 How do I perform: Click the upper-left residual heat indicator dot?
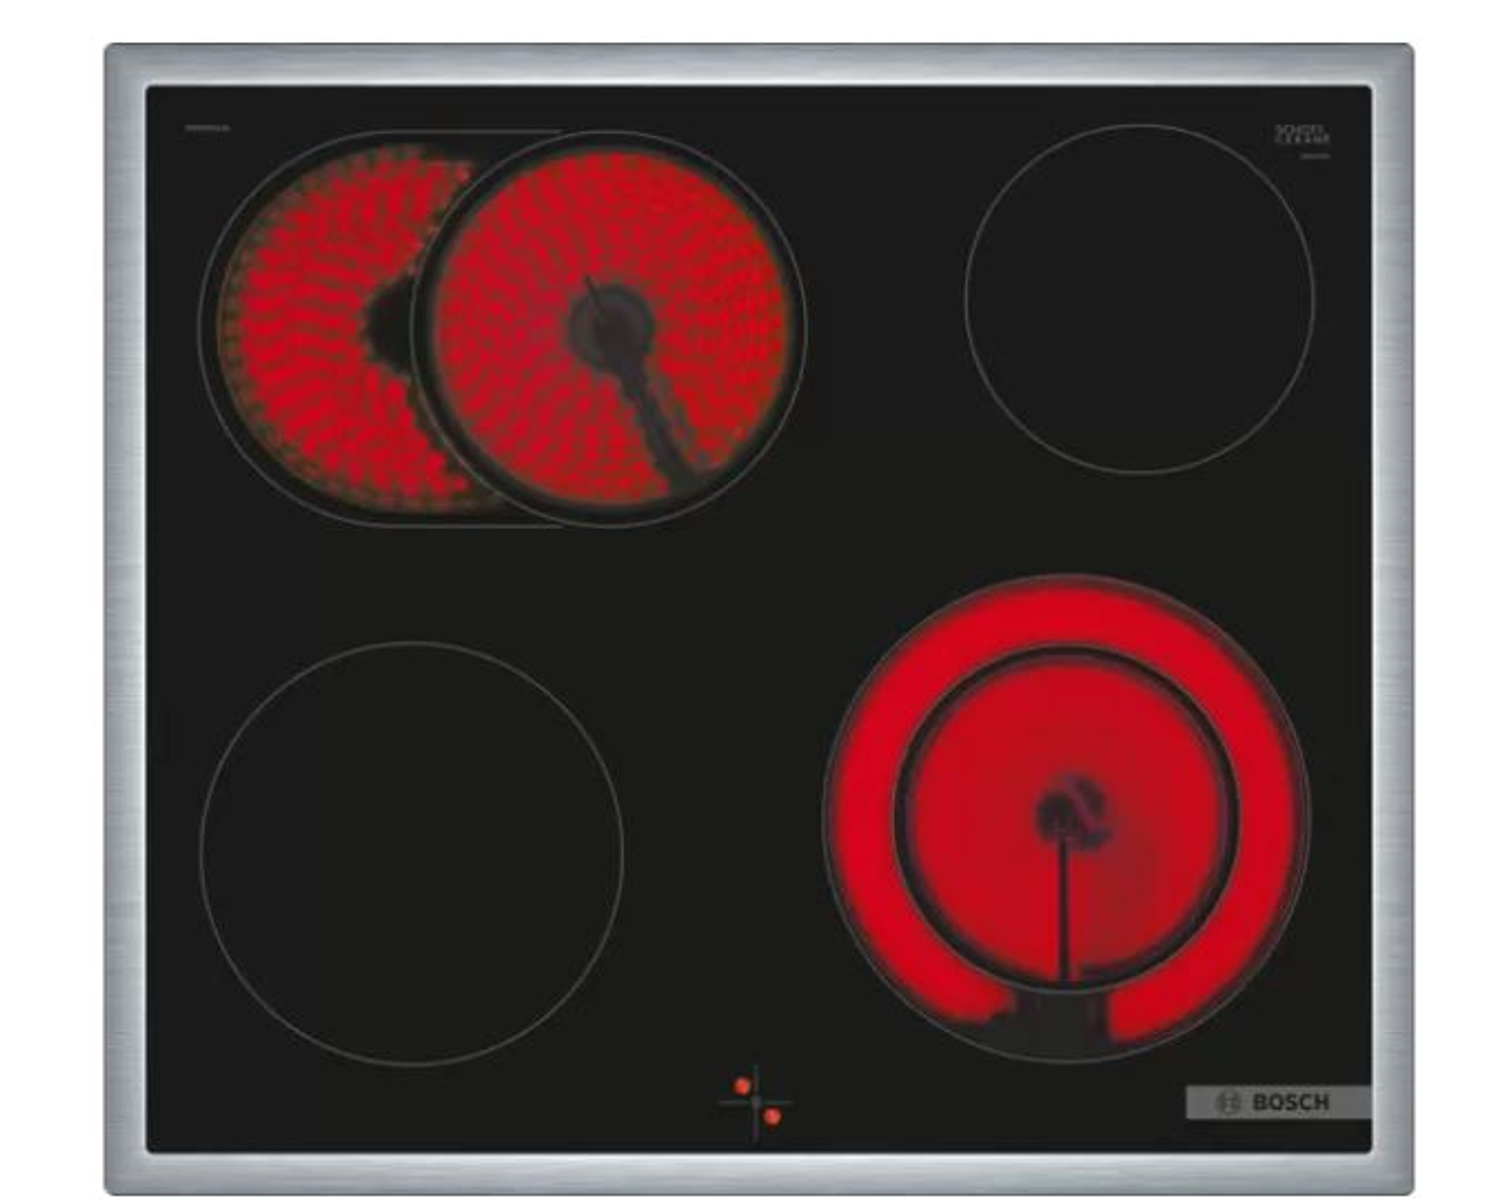(742, 1086)
